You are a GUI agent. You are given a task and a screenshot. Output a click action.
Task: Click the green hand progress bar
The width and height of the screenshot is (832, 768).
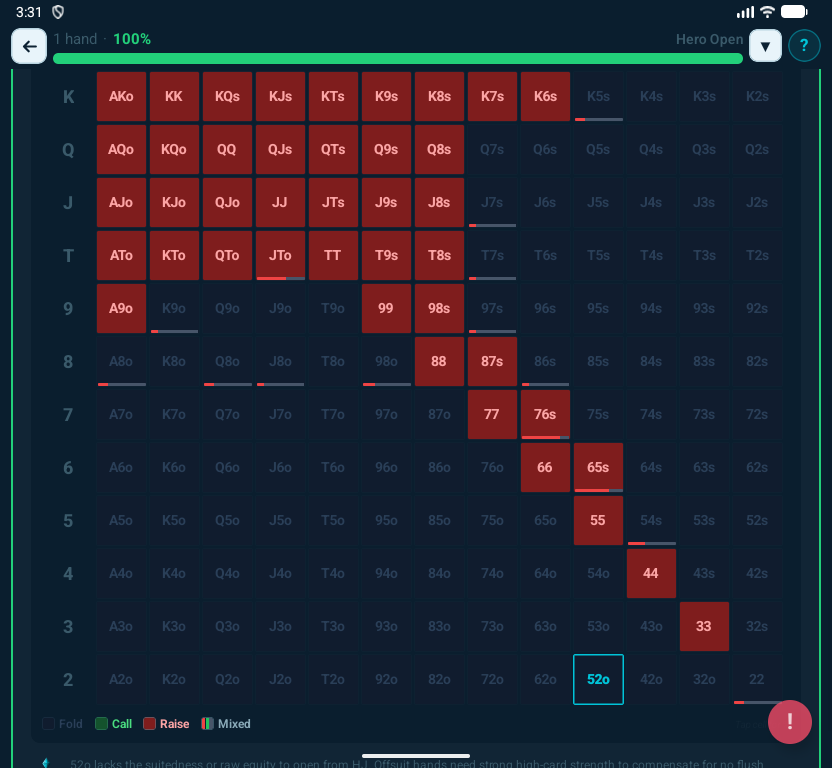397,59
